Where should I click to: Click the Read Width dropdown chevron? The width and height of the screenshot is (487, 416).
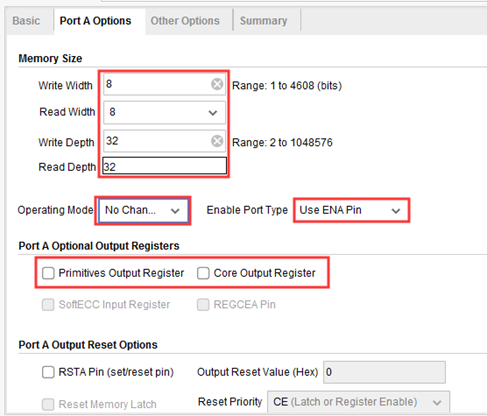point(213,113)
